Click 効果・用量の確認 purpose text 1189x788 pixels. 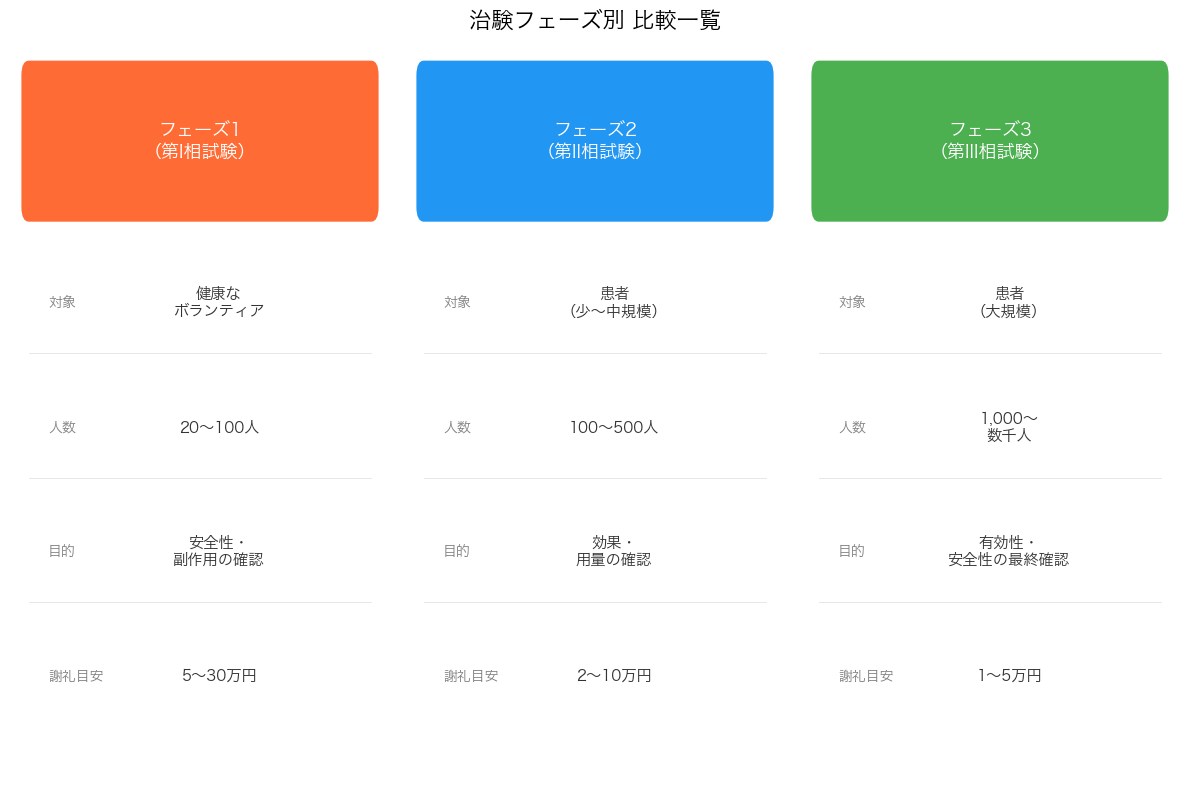(x=614, y=551)
